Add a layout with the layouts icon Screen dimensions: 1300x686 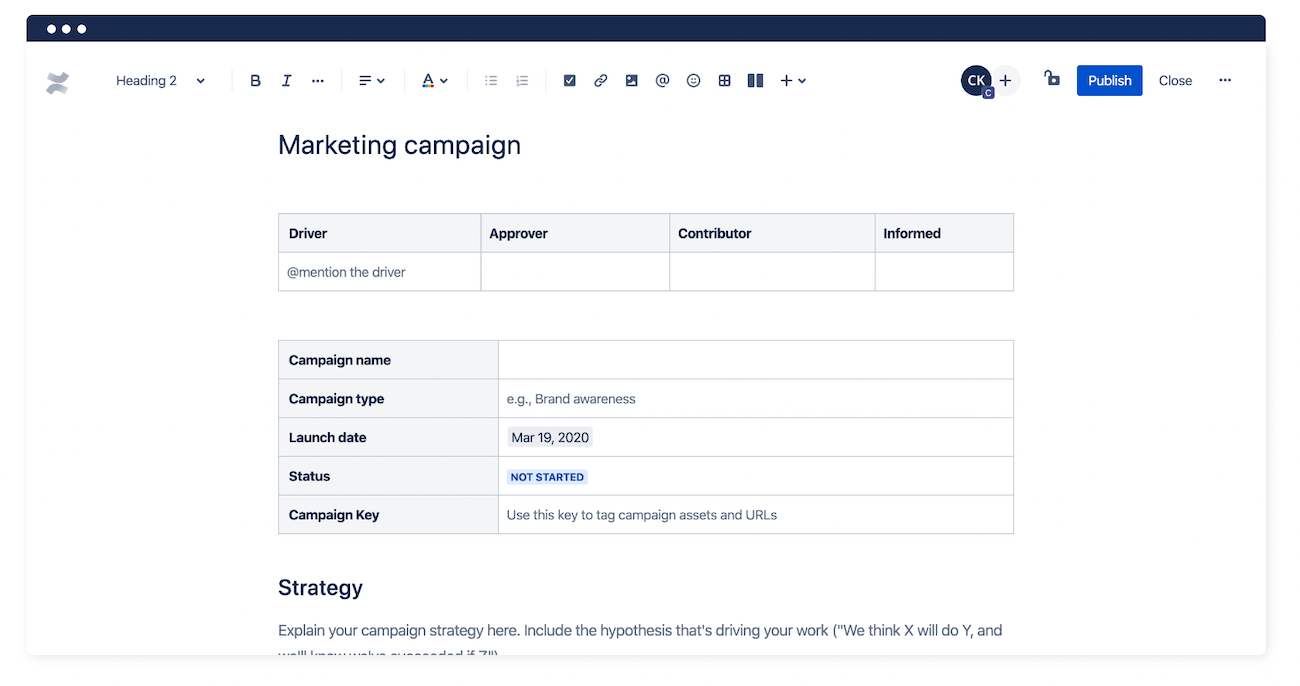point(755,80)
